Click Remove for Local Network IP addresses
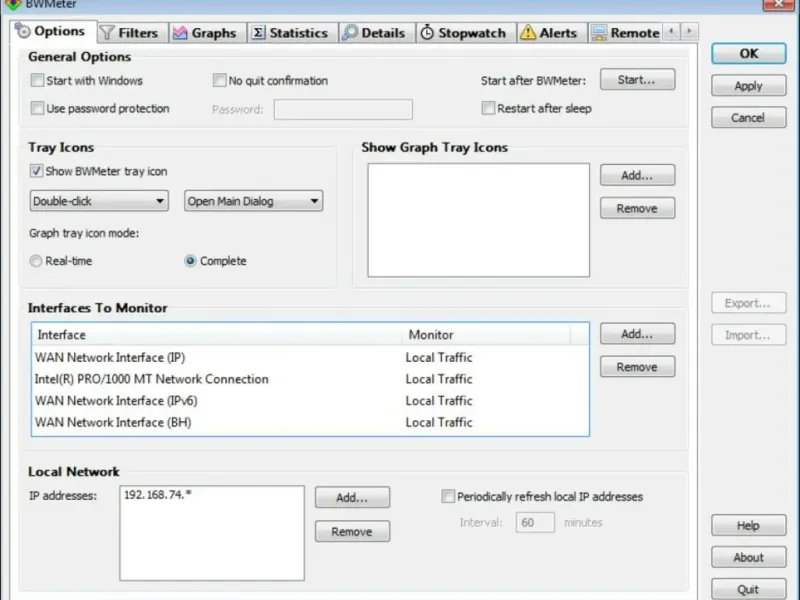800x600 pixels. click(x=353, y=531)
